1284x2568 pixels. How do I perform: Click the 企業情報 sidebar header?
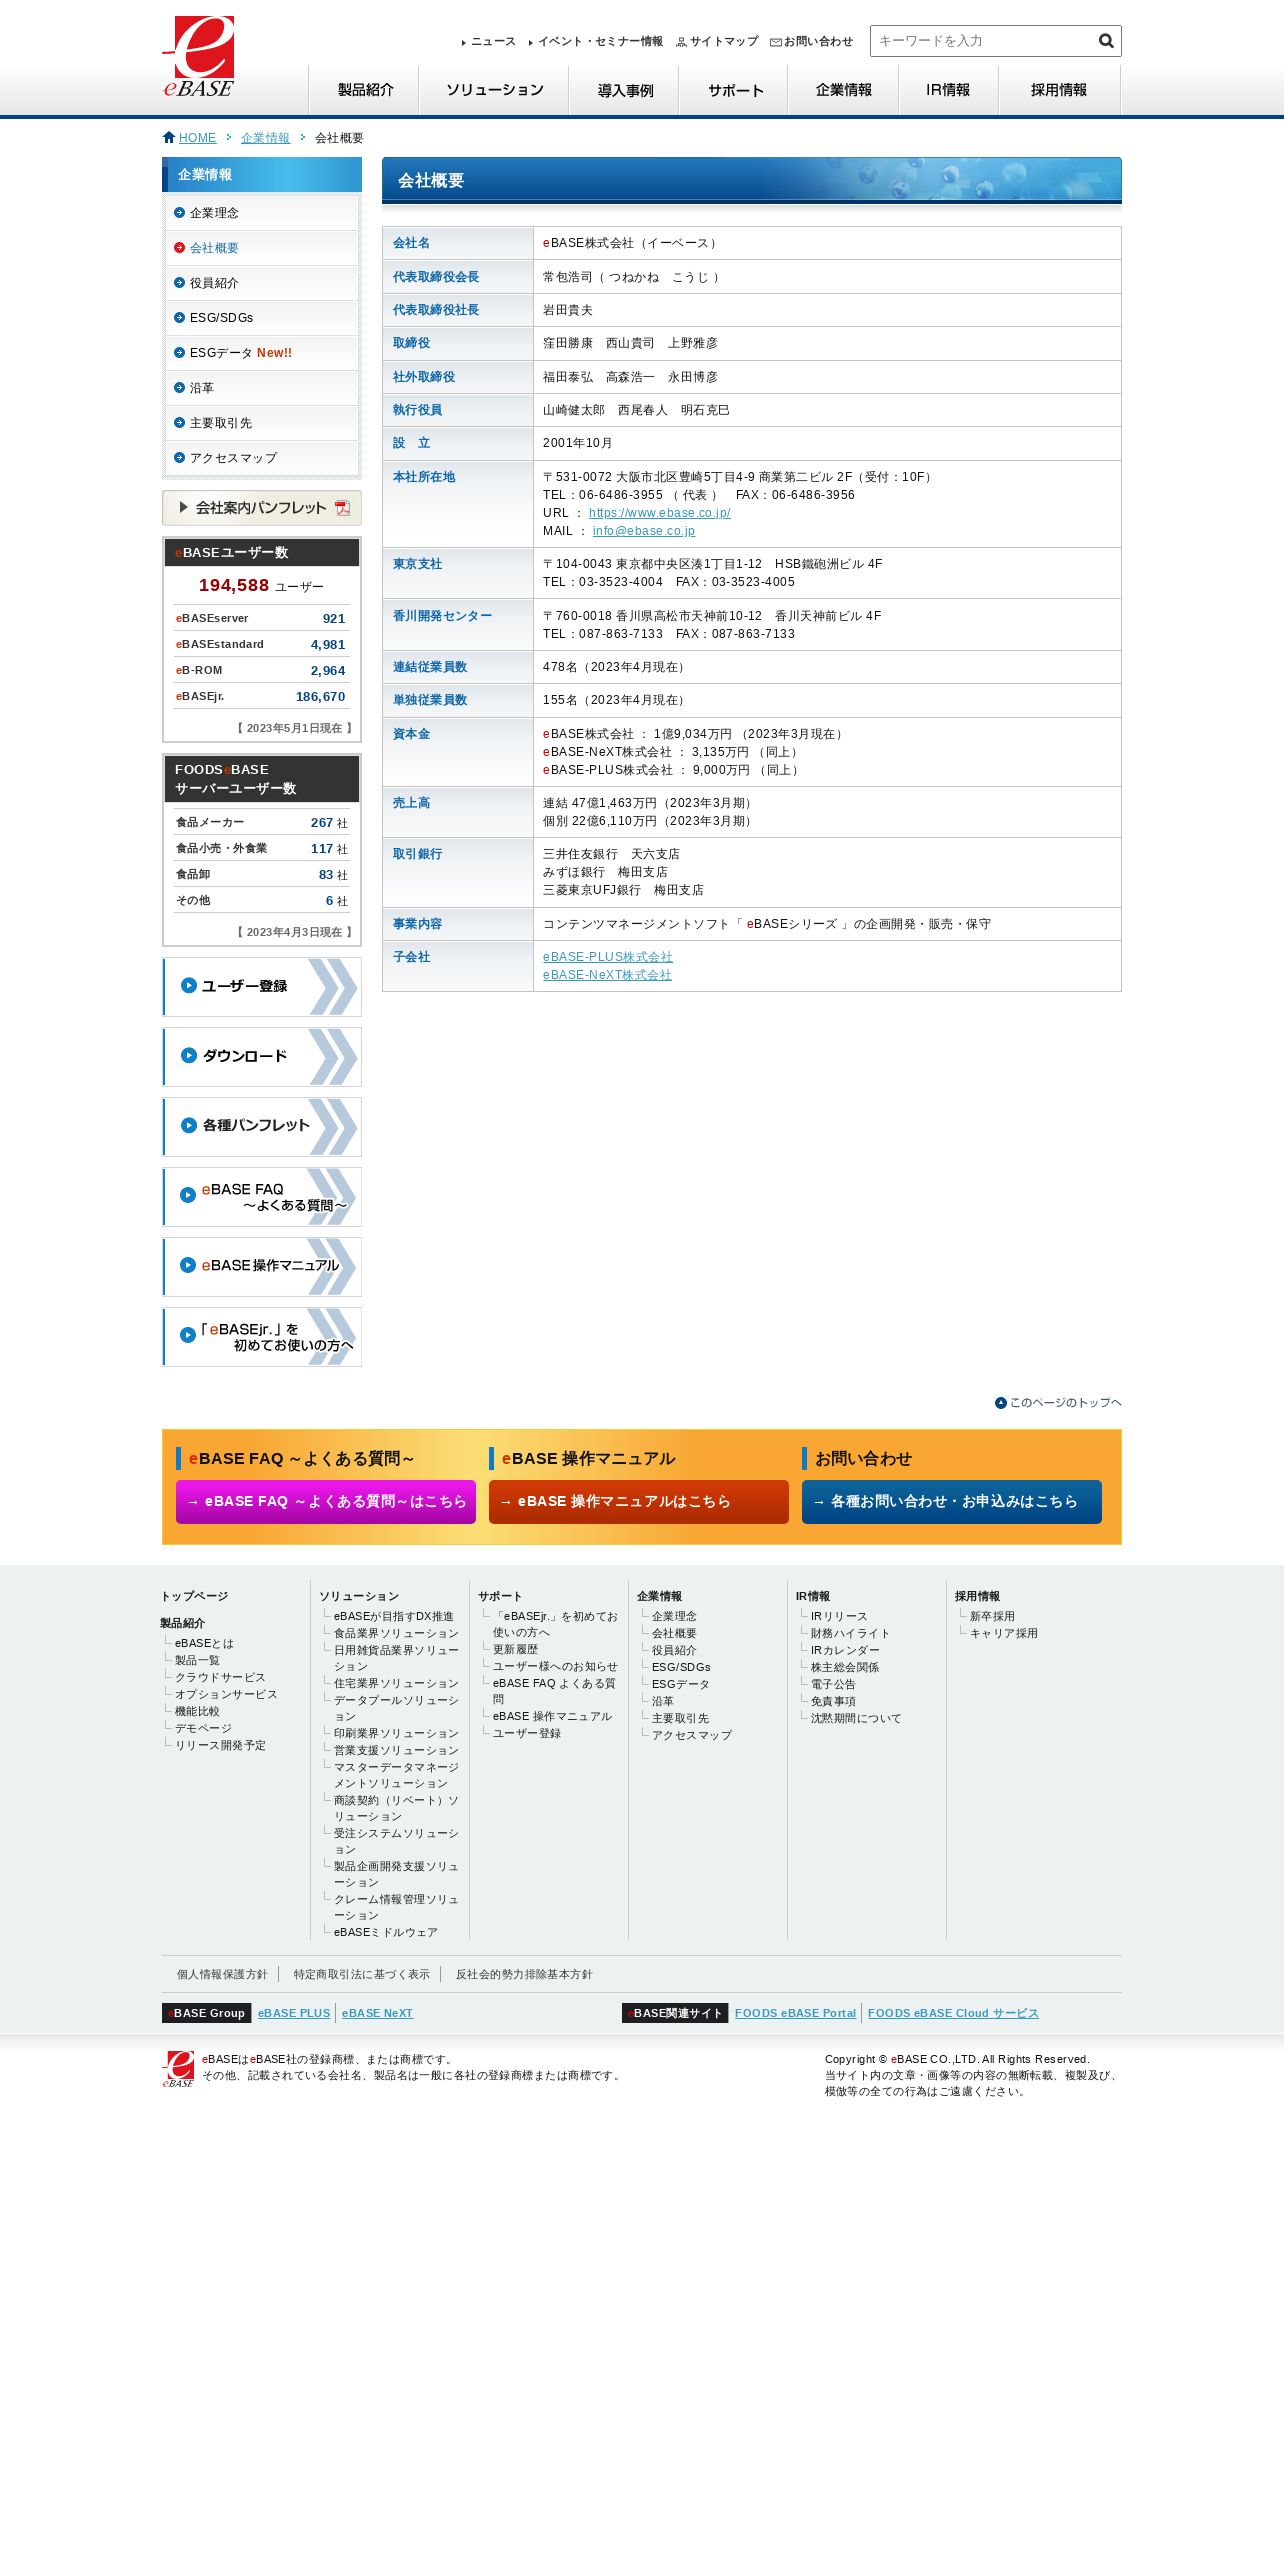(262, 174)
